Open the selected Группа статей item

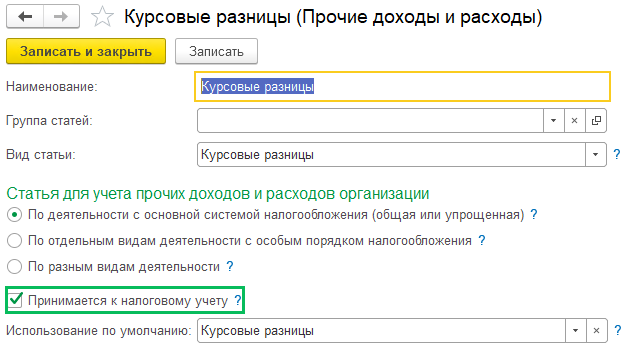[x=596, y=121]
